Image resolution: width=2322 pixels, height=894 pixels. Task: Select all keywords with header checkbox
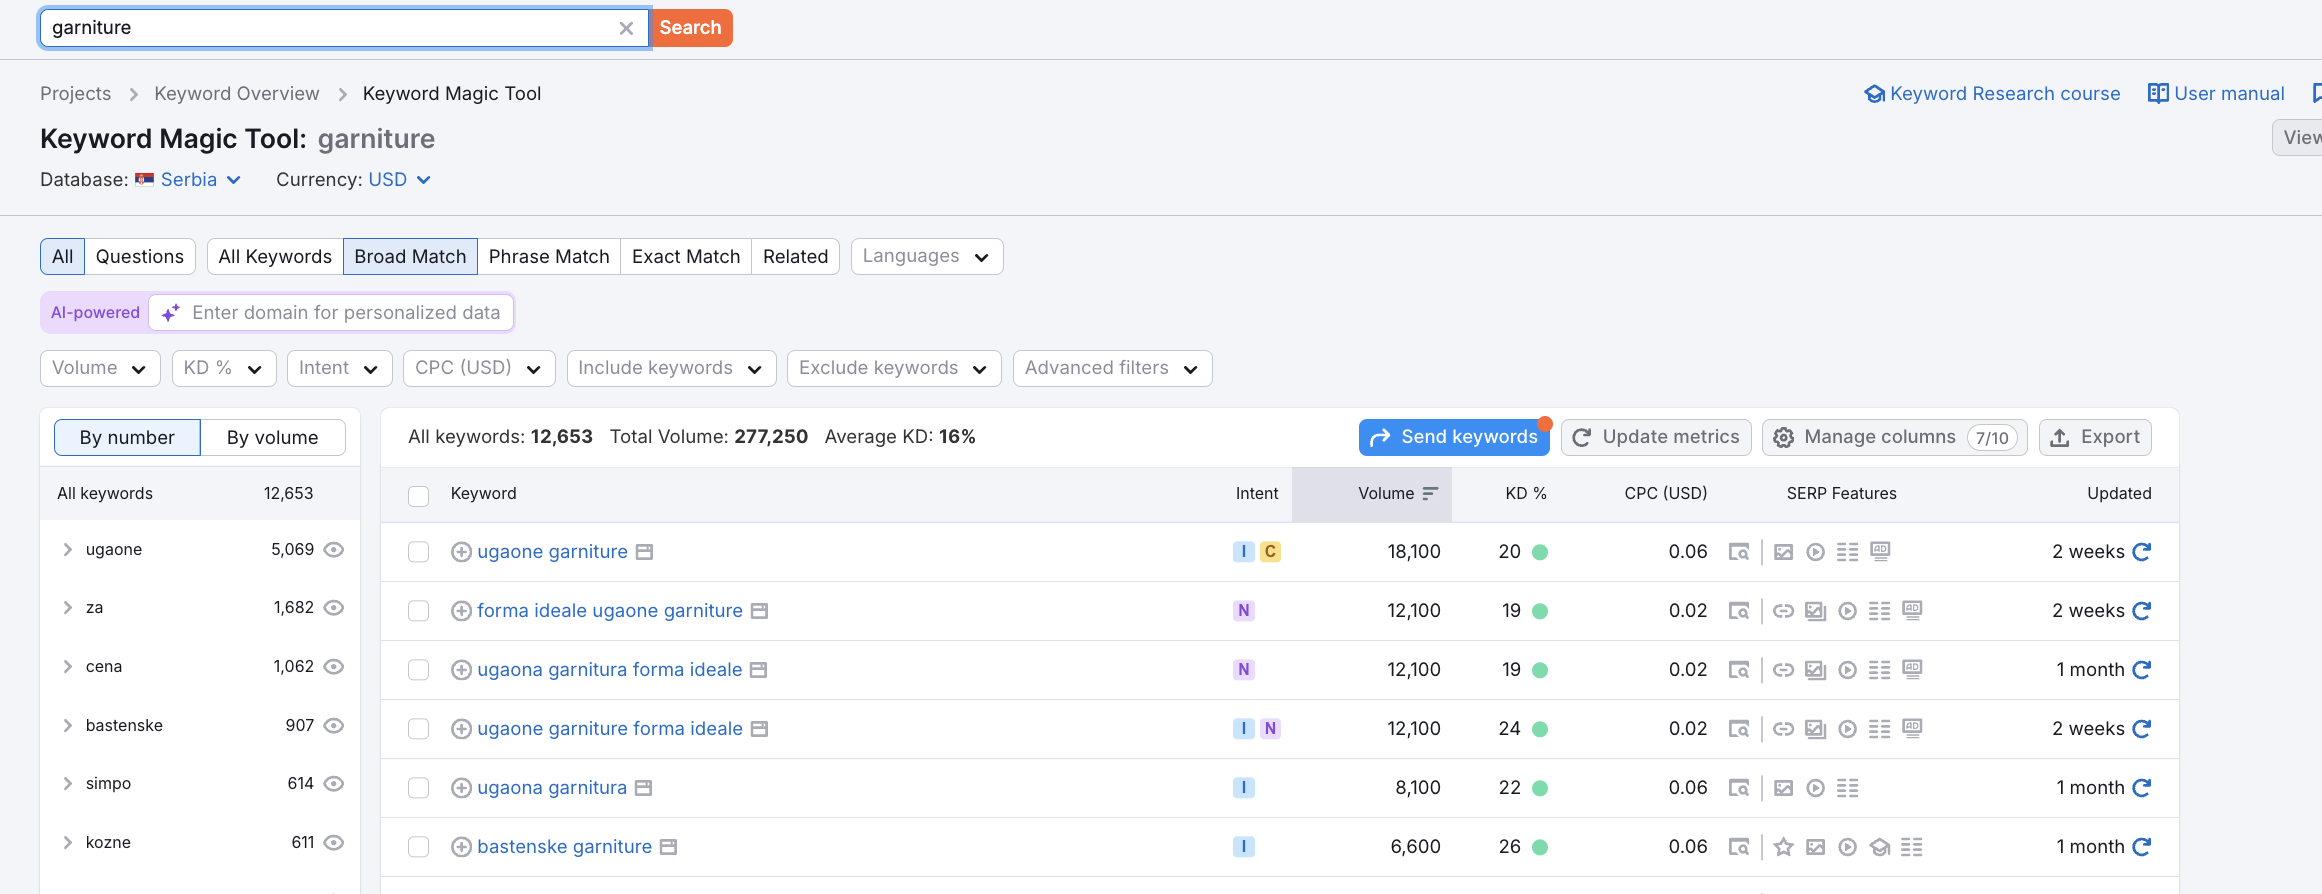click(419, 496)
